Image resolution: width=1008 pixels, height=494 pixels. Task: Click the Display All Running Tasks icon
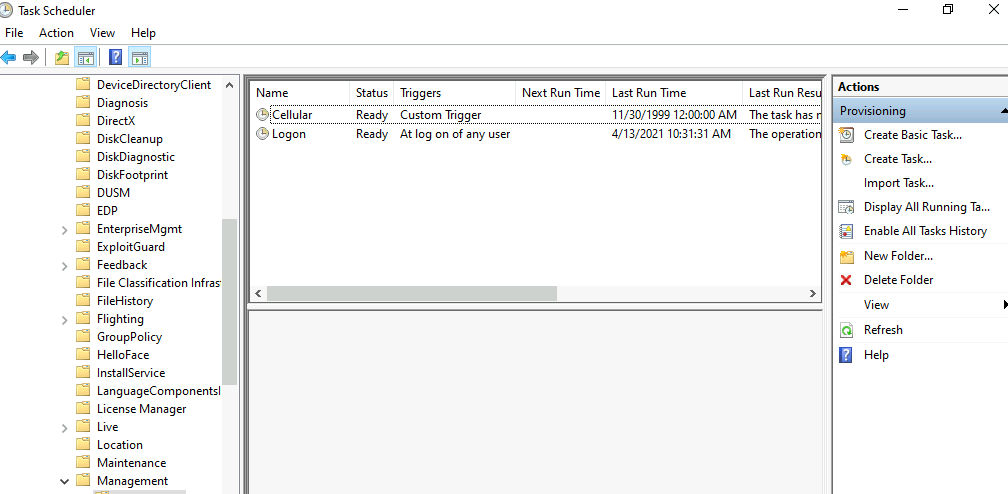tap(847, 207)
